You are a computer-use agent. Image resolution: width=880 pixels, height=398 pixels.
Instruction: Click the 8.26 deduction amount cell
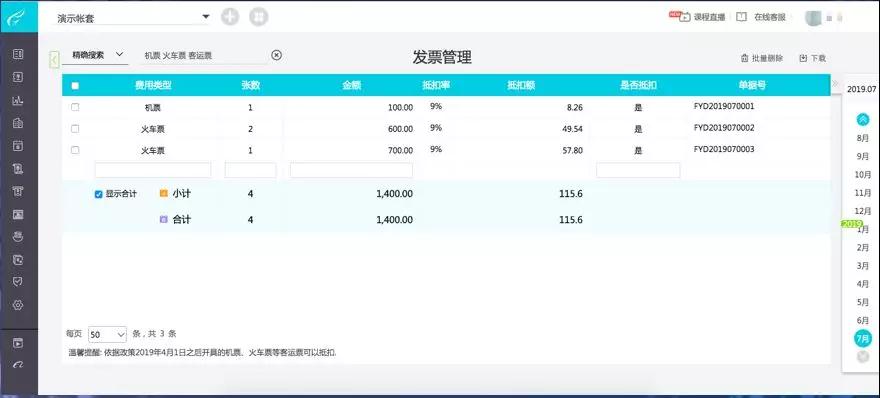pos(574,107)
